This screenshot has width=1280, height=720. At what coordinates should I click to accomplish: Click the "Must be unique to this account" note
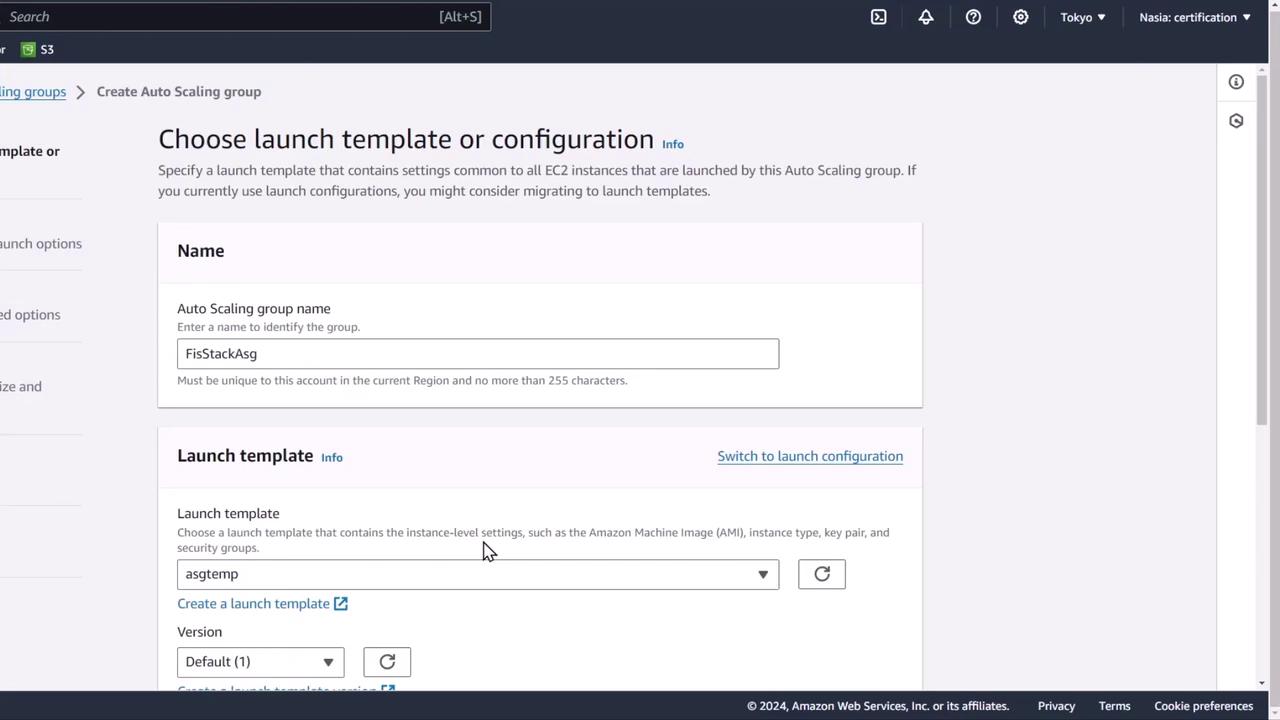402,380
